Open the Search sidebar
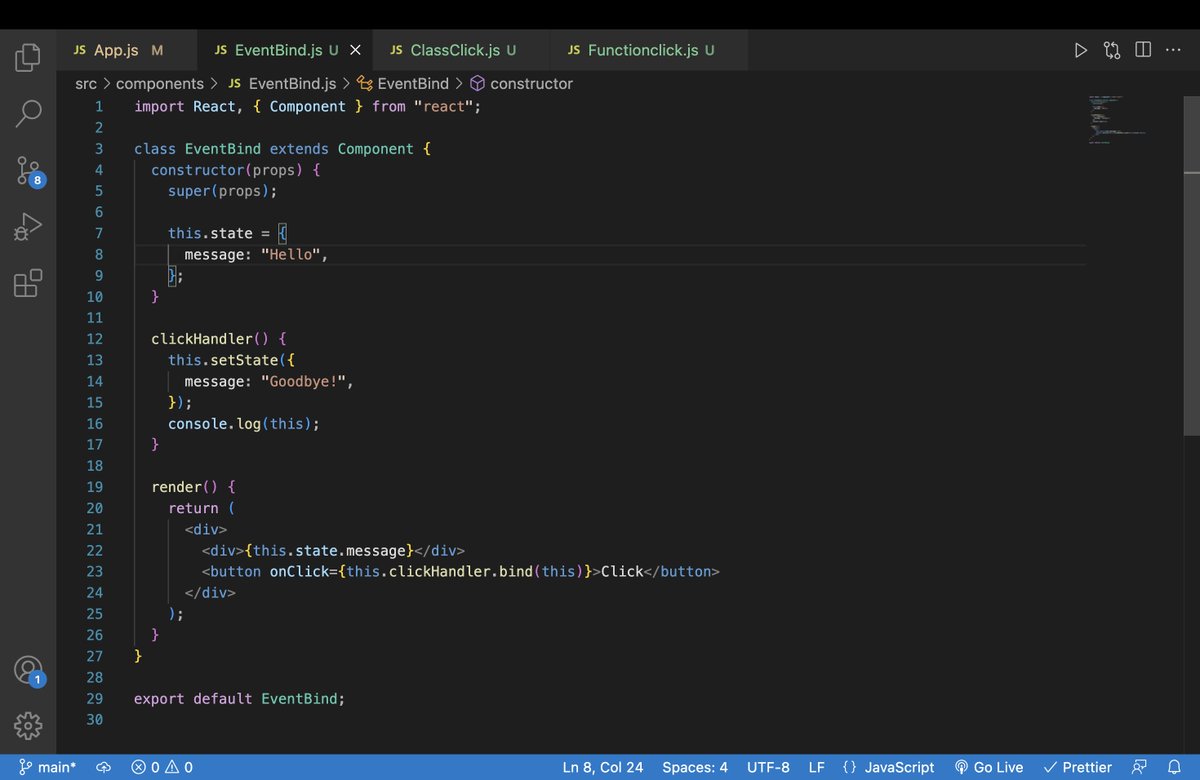The height and width of the screenshot is (780, 1200). (x=27, y=113)
